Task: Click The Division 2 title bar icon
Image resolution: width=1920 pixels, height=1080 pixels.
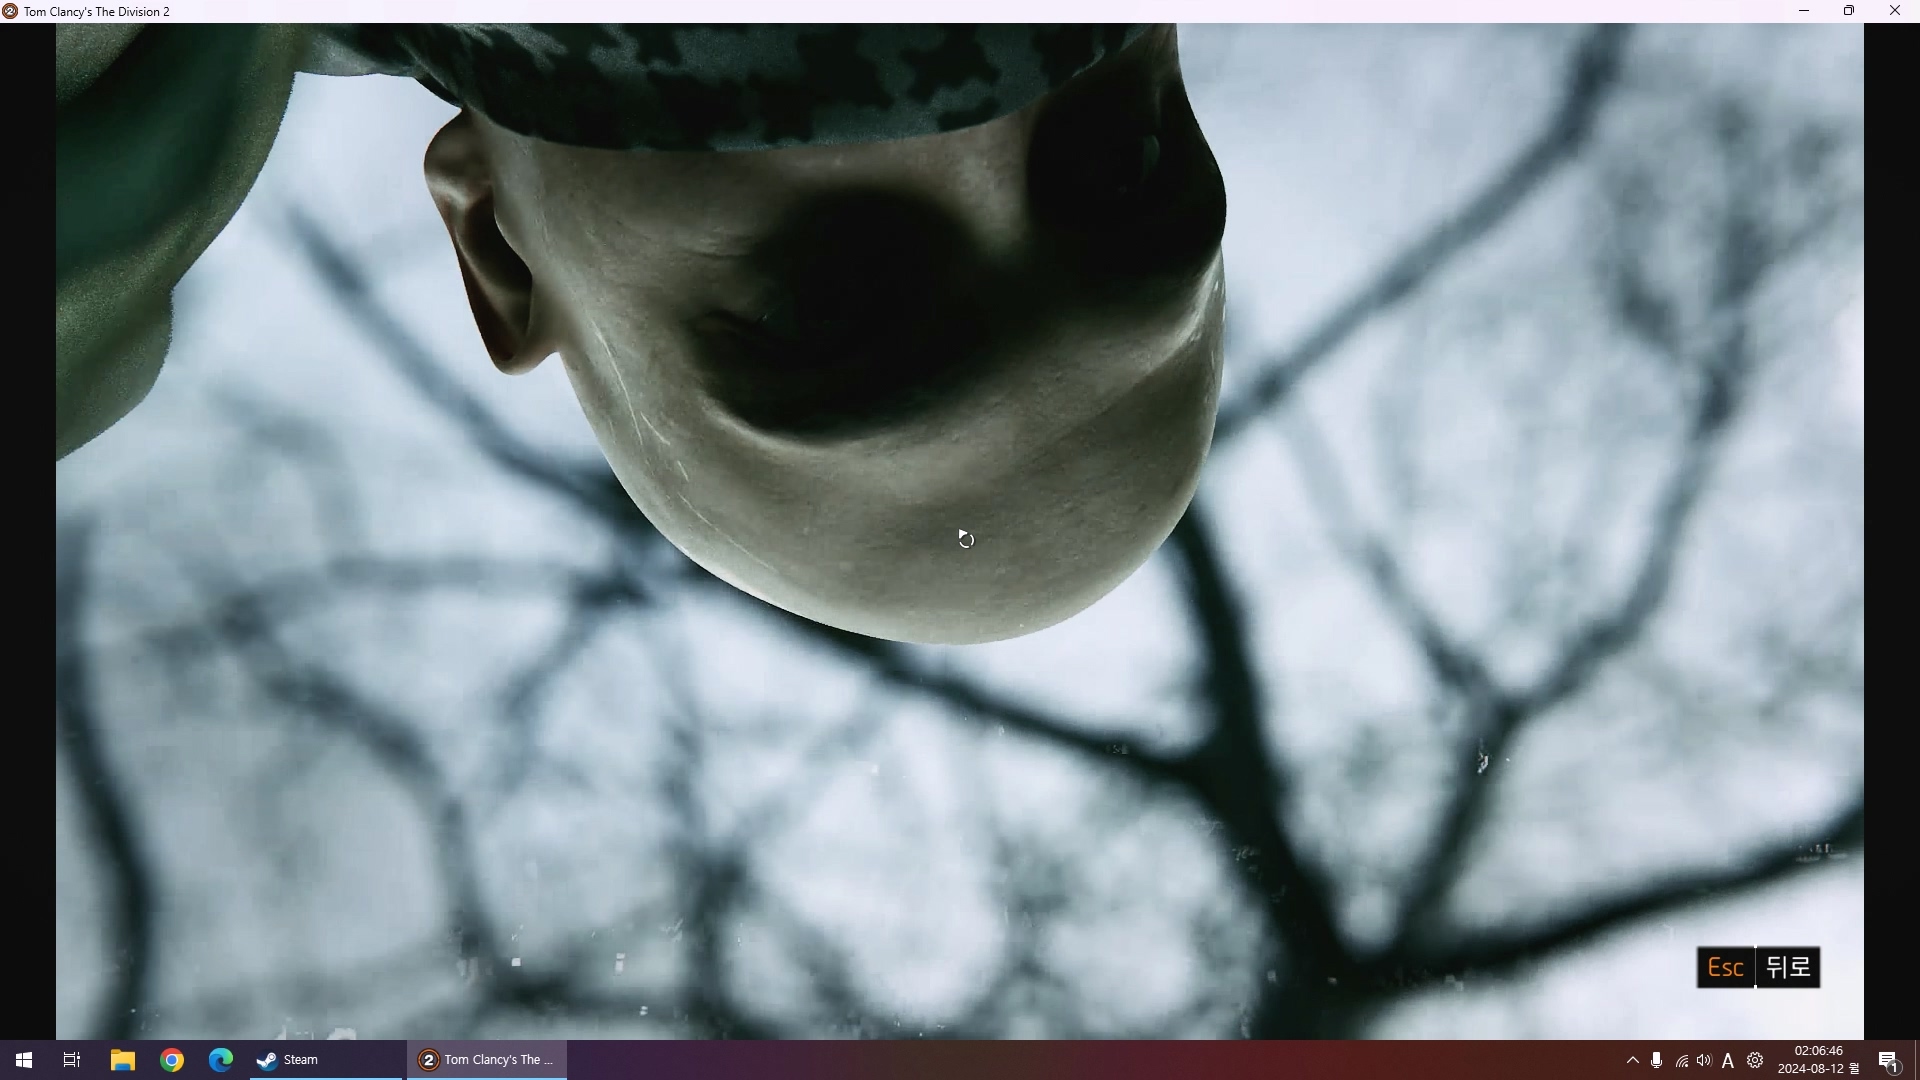Action: 10,11
